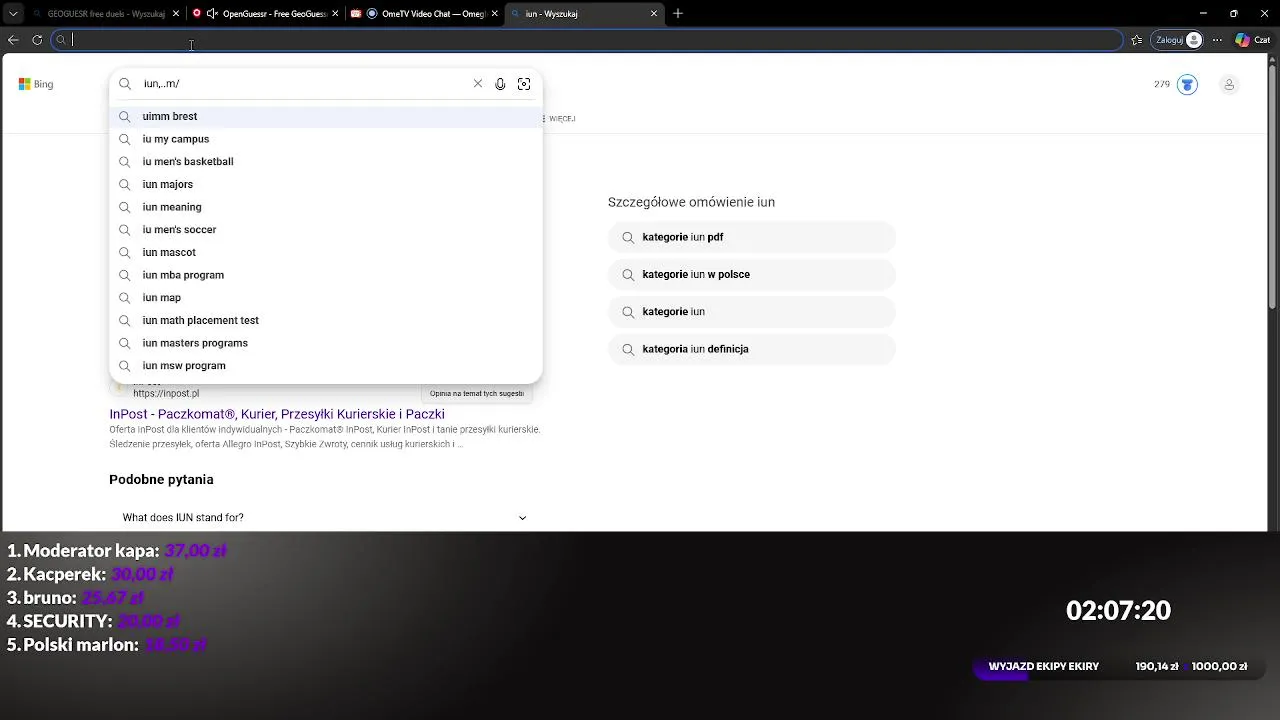Pick the 'iun mascot' suggestion

326,252
